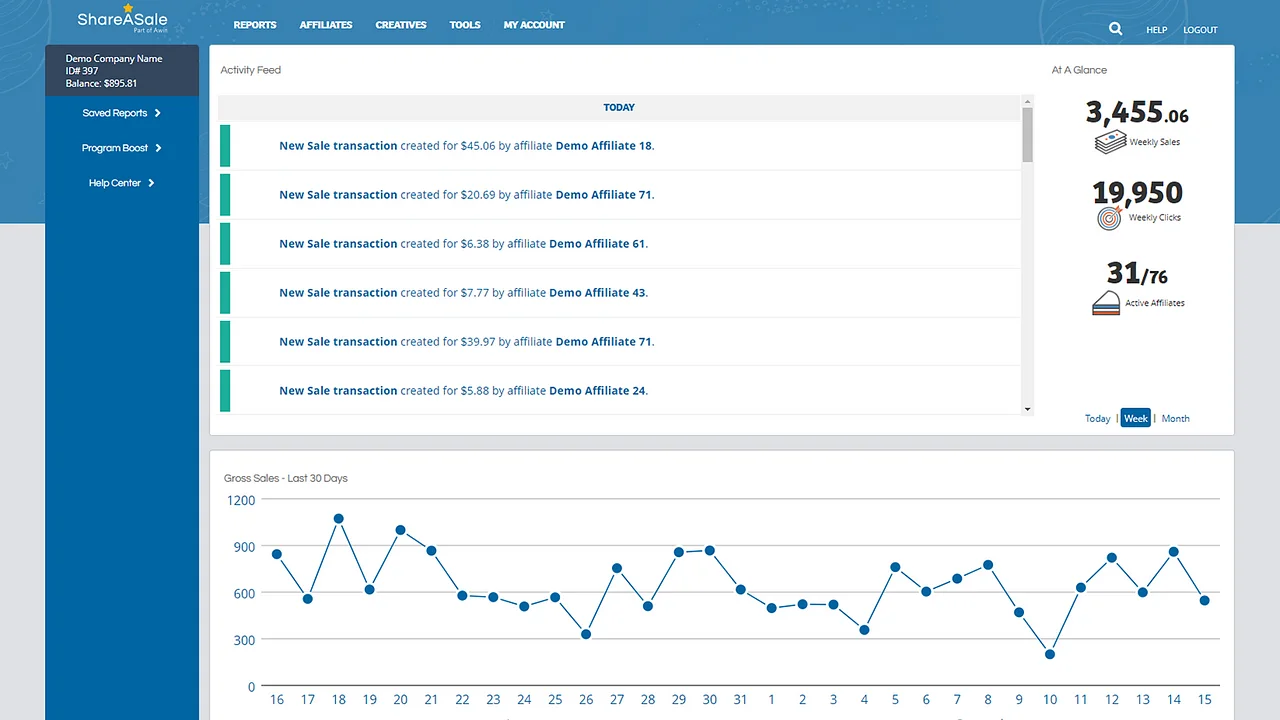Click the Weekly Sales cash icon
The height and width of the screenshot is (720, 1280).
(x=1110, y=142)
